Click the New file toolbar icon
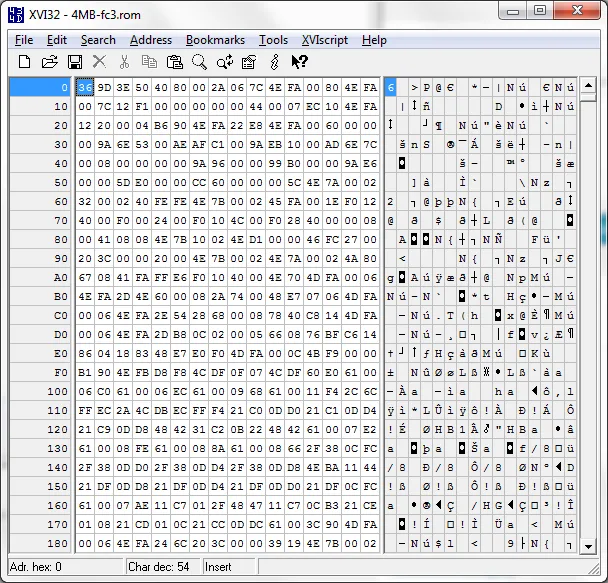 [x=24, y=62]
